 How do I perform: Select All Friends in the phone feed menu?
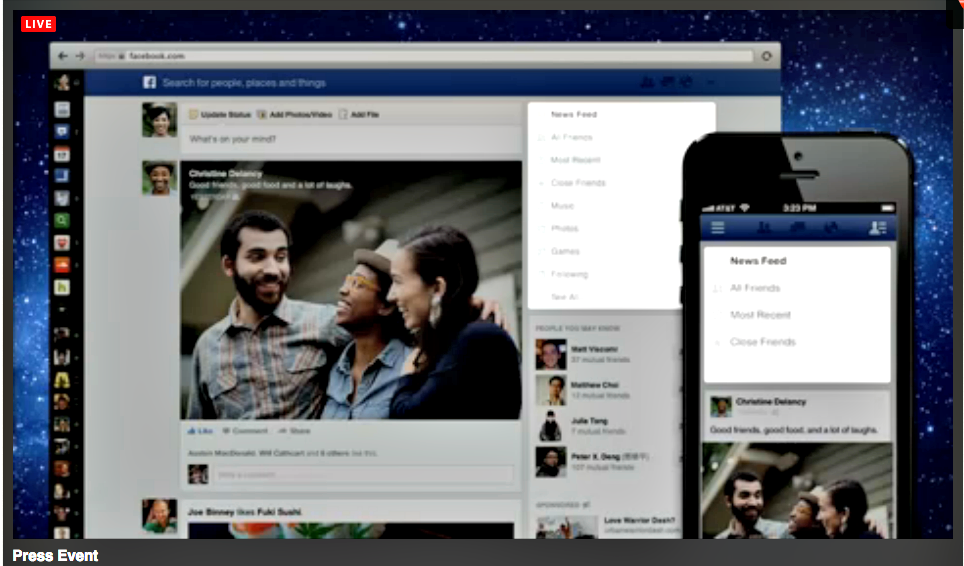pyautogui.click(x=755, y=288)
